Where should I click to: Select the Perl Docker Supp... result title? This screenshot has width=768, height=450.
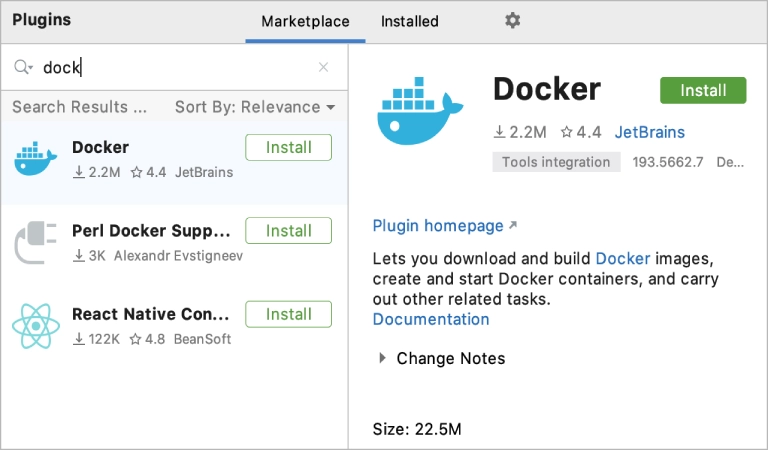151,231
